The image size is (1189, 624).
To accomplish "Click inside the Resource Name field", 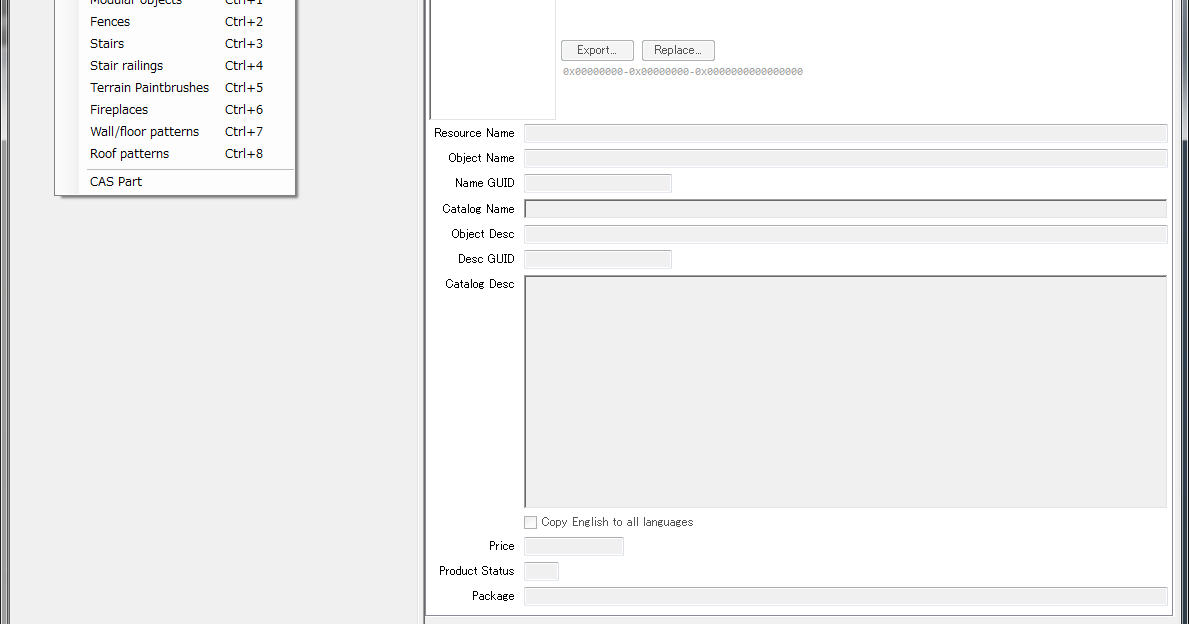I will (x=845, y=132).
